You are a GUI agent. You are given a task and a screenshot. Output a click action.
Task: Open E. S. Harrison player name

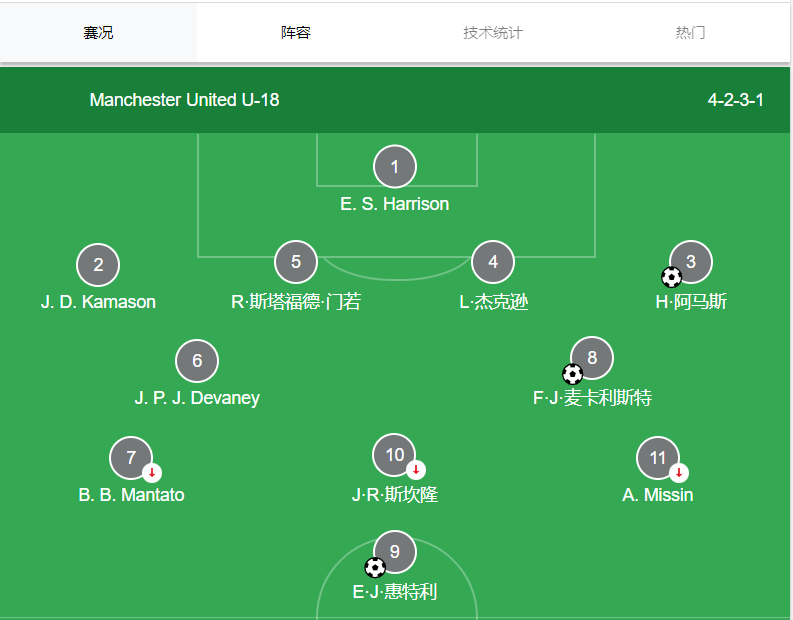(395, 204)
